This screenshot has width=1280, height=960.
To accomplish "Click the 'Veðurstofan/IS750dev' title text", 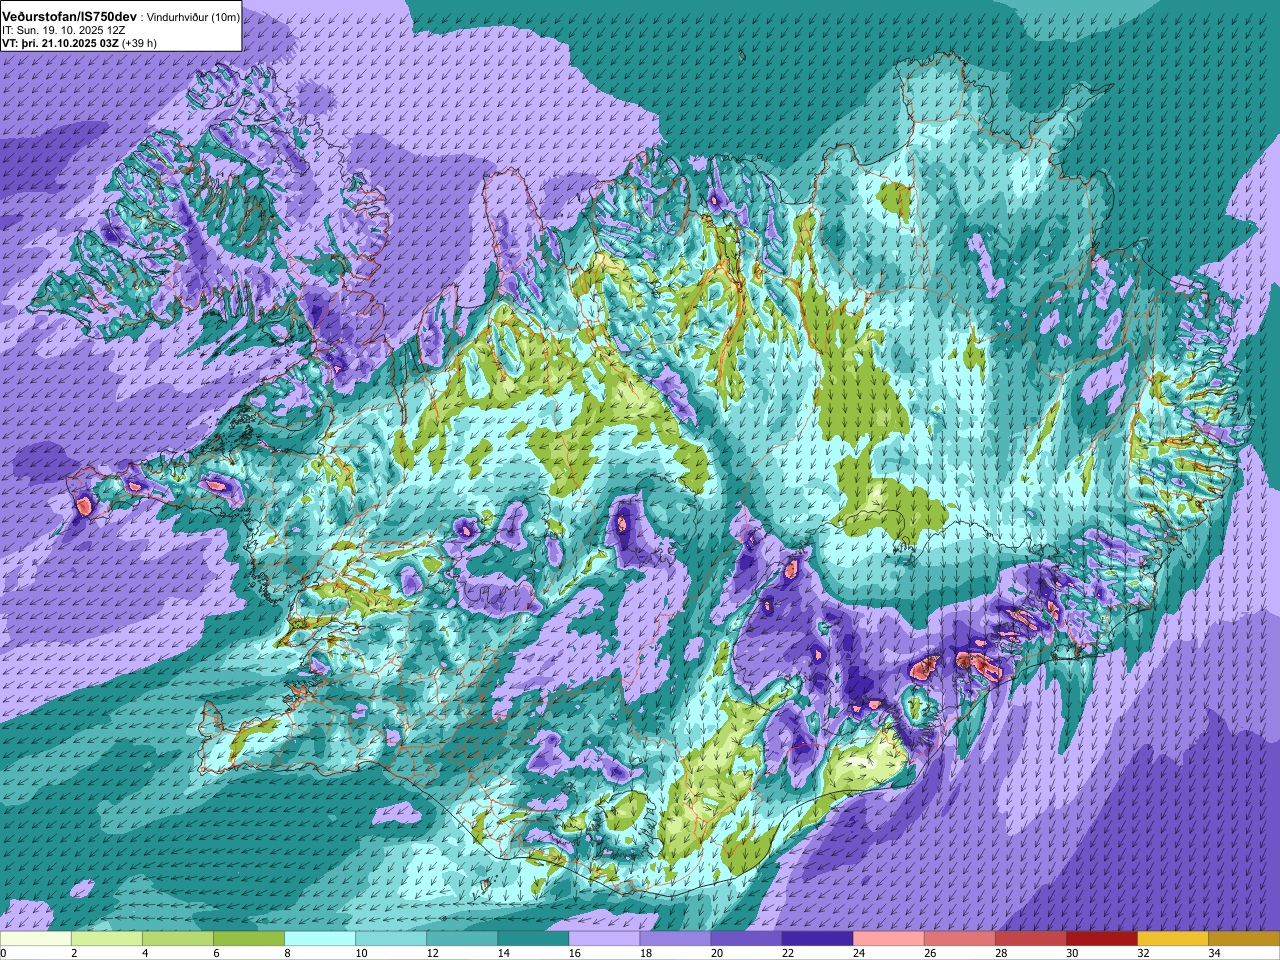I will pyautogui.click(x=69, y=17).
